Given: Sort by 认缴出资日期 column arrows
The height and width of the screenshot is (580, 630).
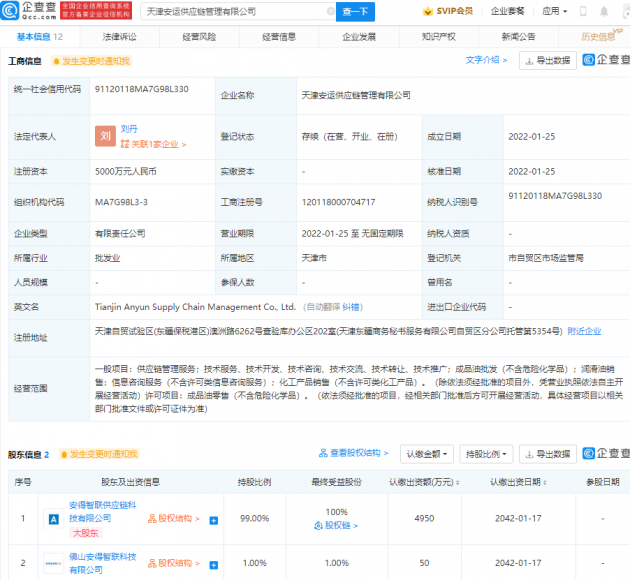Looking at the screenshot, I should [x=544, y=482].
